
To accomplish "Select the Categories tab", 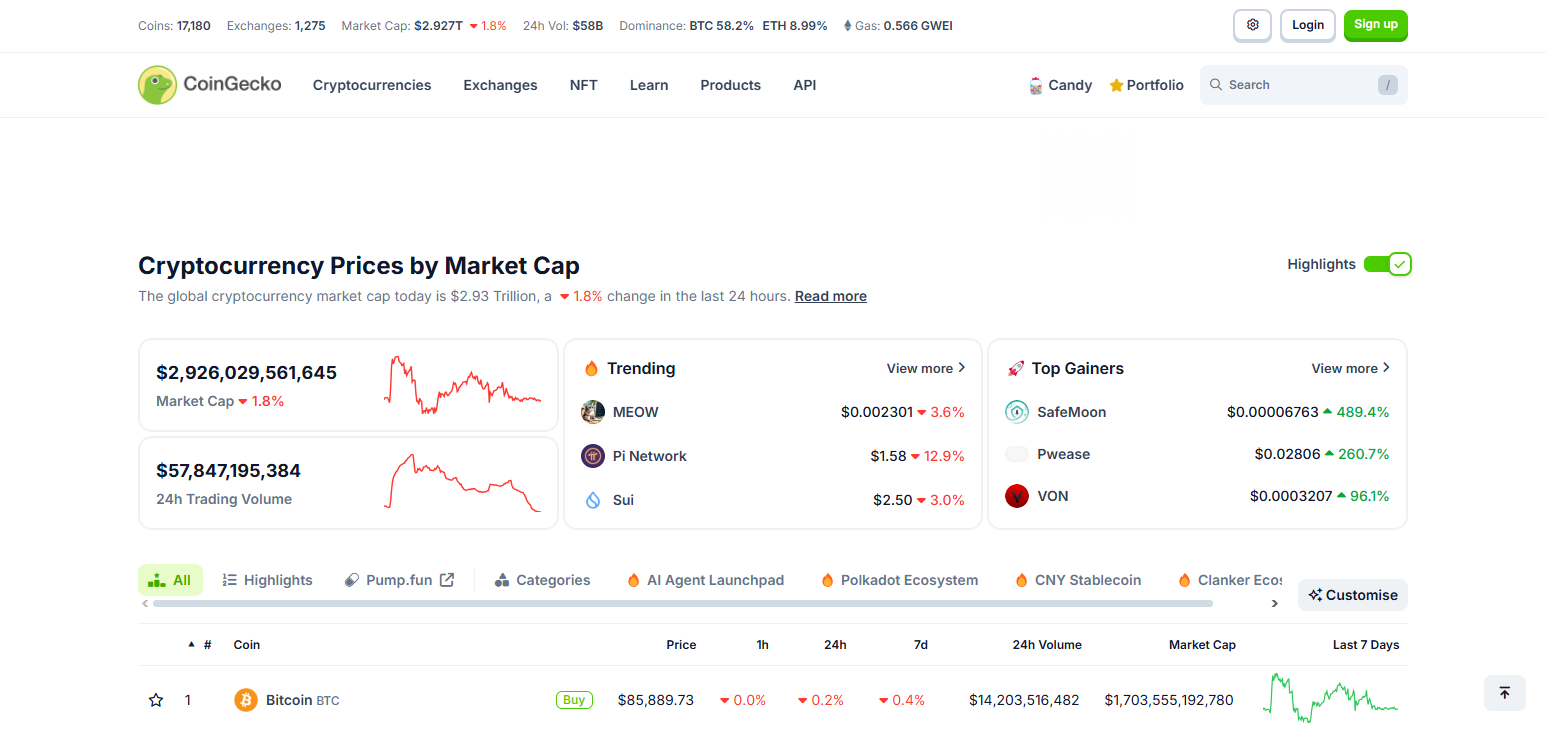I will click(543, 580).
